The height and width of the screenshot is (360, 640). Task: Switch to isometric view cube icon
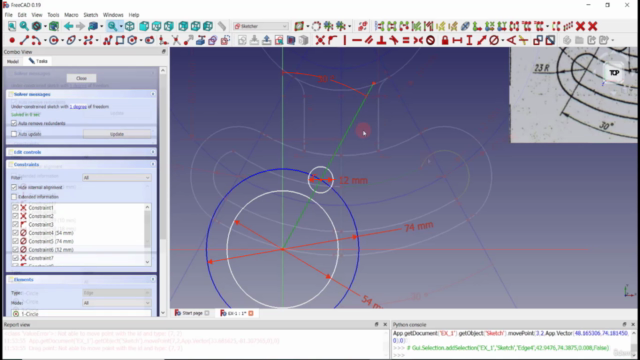[x=130, y=27]
